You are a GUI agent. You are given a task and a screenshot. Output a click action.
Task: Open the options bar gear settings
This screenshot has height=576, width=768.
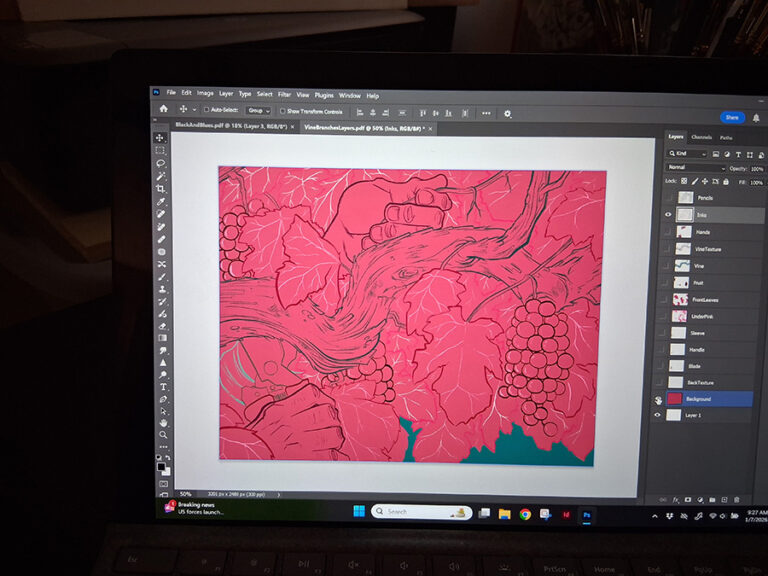(x=507, y=113)
